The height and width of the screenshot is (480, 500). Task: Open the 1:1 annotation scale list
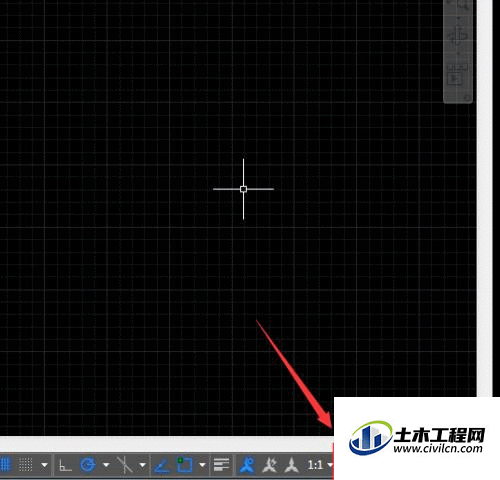pos(319,465)
